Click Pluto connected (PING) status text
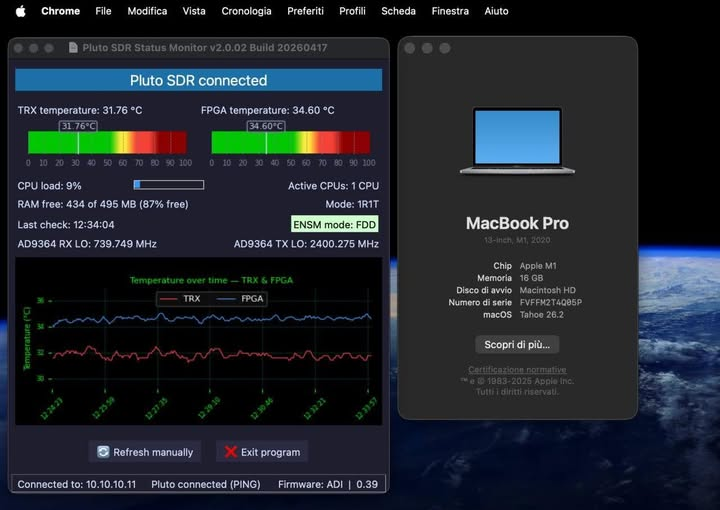Screen dimensions: 720x510 206,484
